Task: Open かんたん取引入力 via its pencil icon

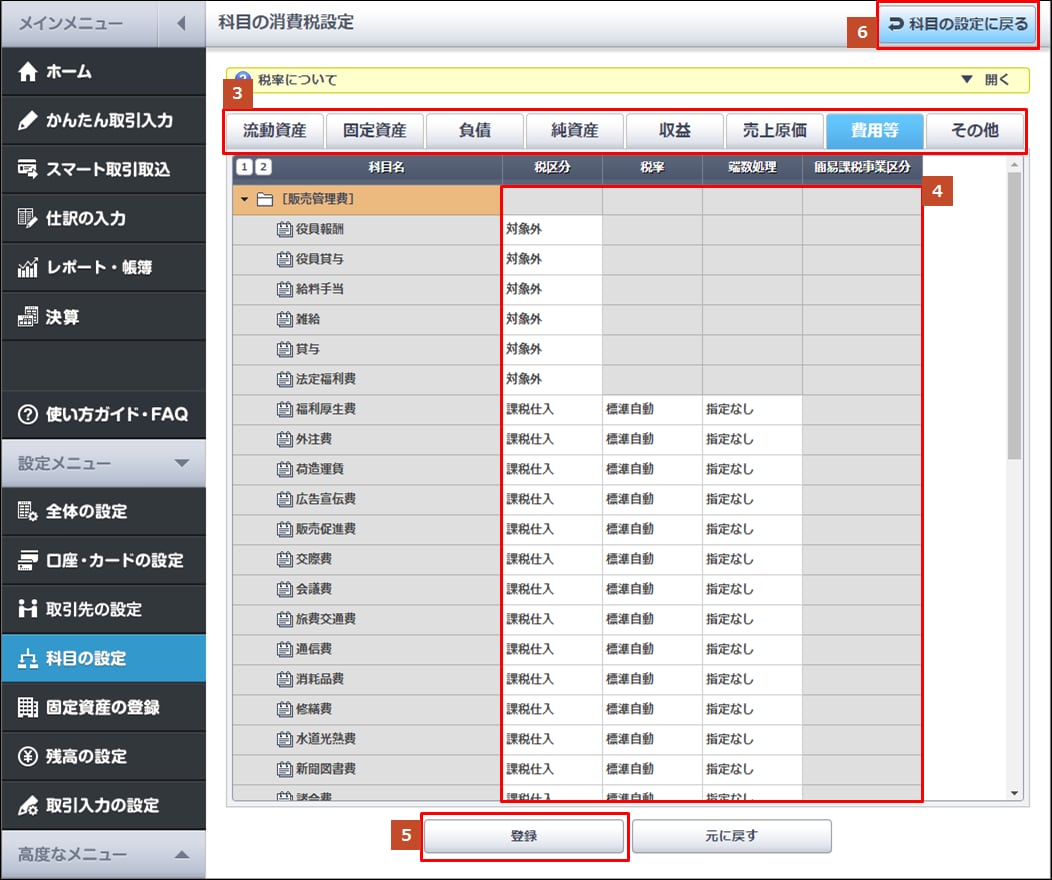Action: pyautogui.click(x=28, y=121)
